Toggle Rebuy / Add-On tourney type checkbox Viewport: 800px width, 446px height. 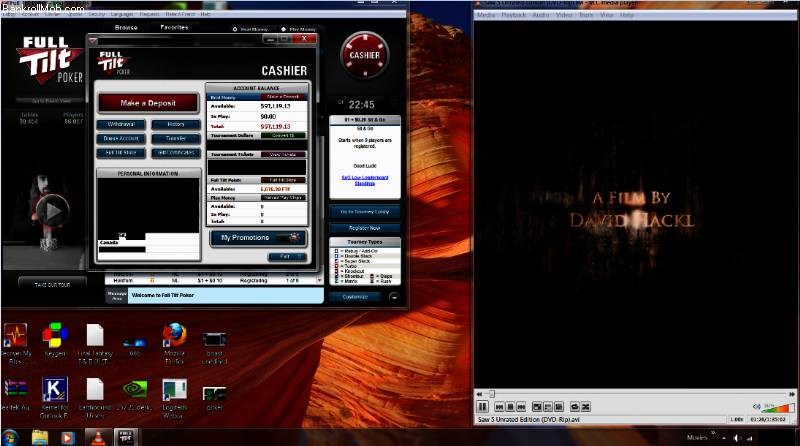[336, 251]
